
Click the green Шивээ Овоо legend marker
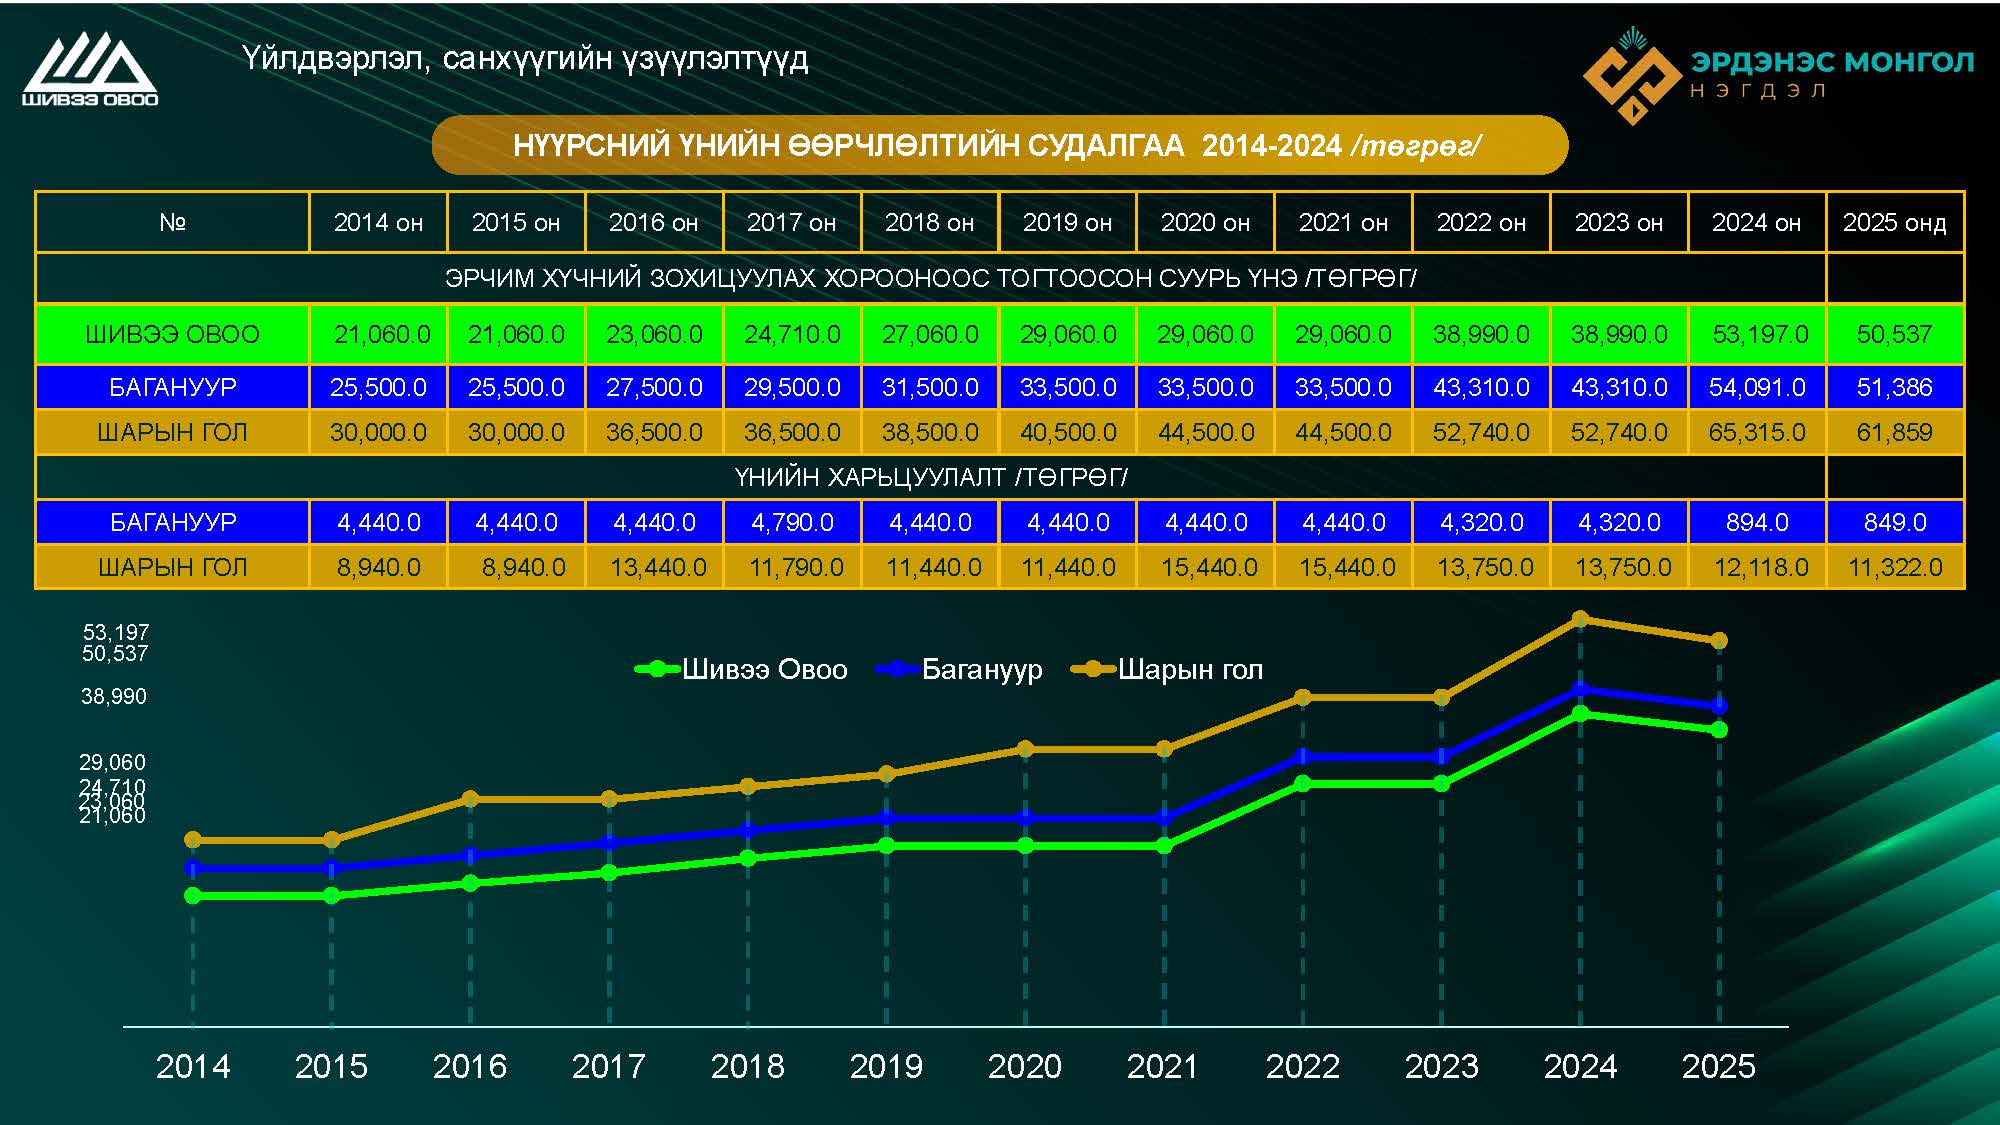(x=657, y=669)
